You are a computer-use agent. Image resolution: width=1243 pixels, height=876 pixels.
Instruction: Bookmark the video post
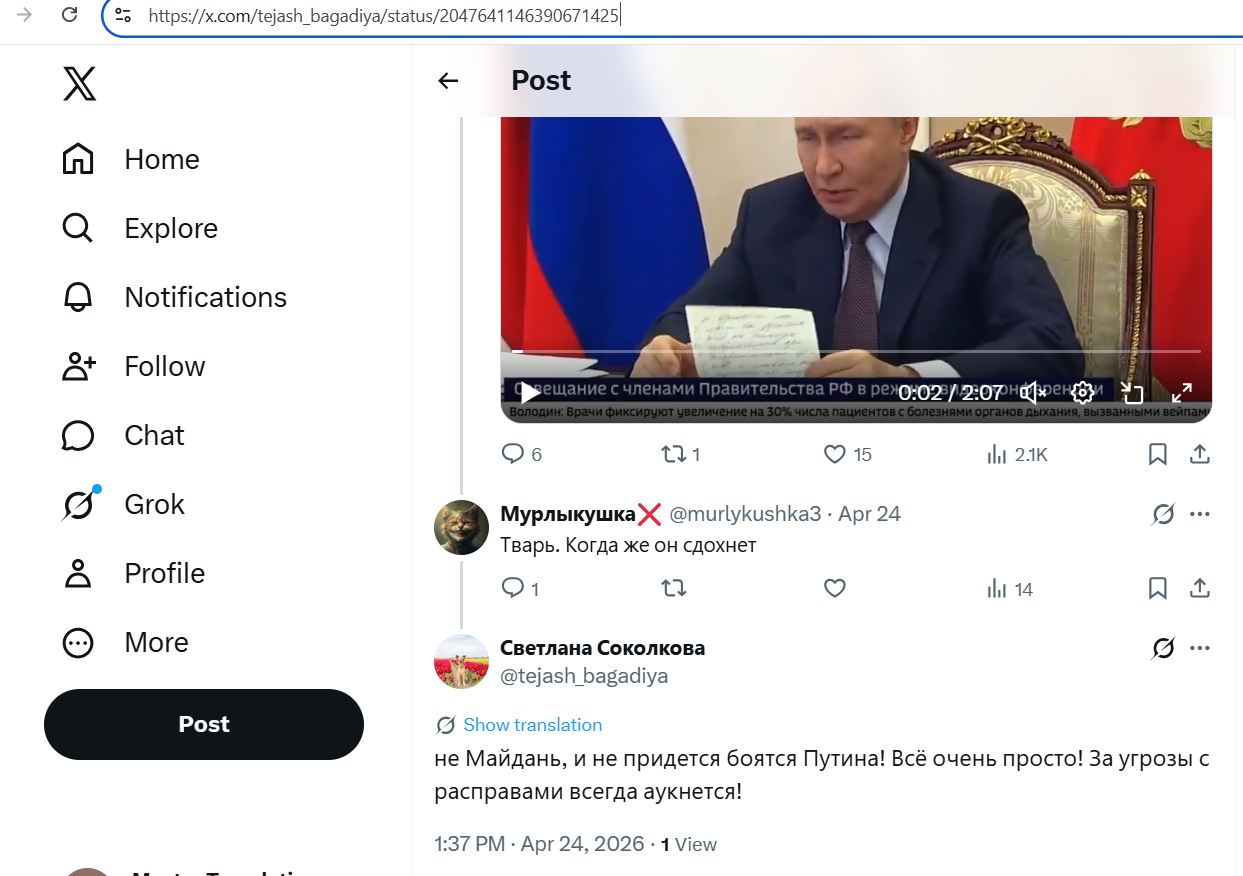[x=1157, y=455]
